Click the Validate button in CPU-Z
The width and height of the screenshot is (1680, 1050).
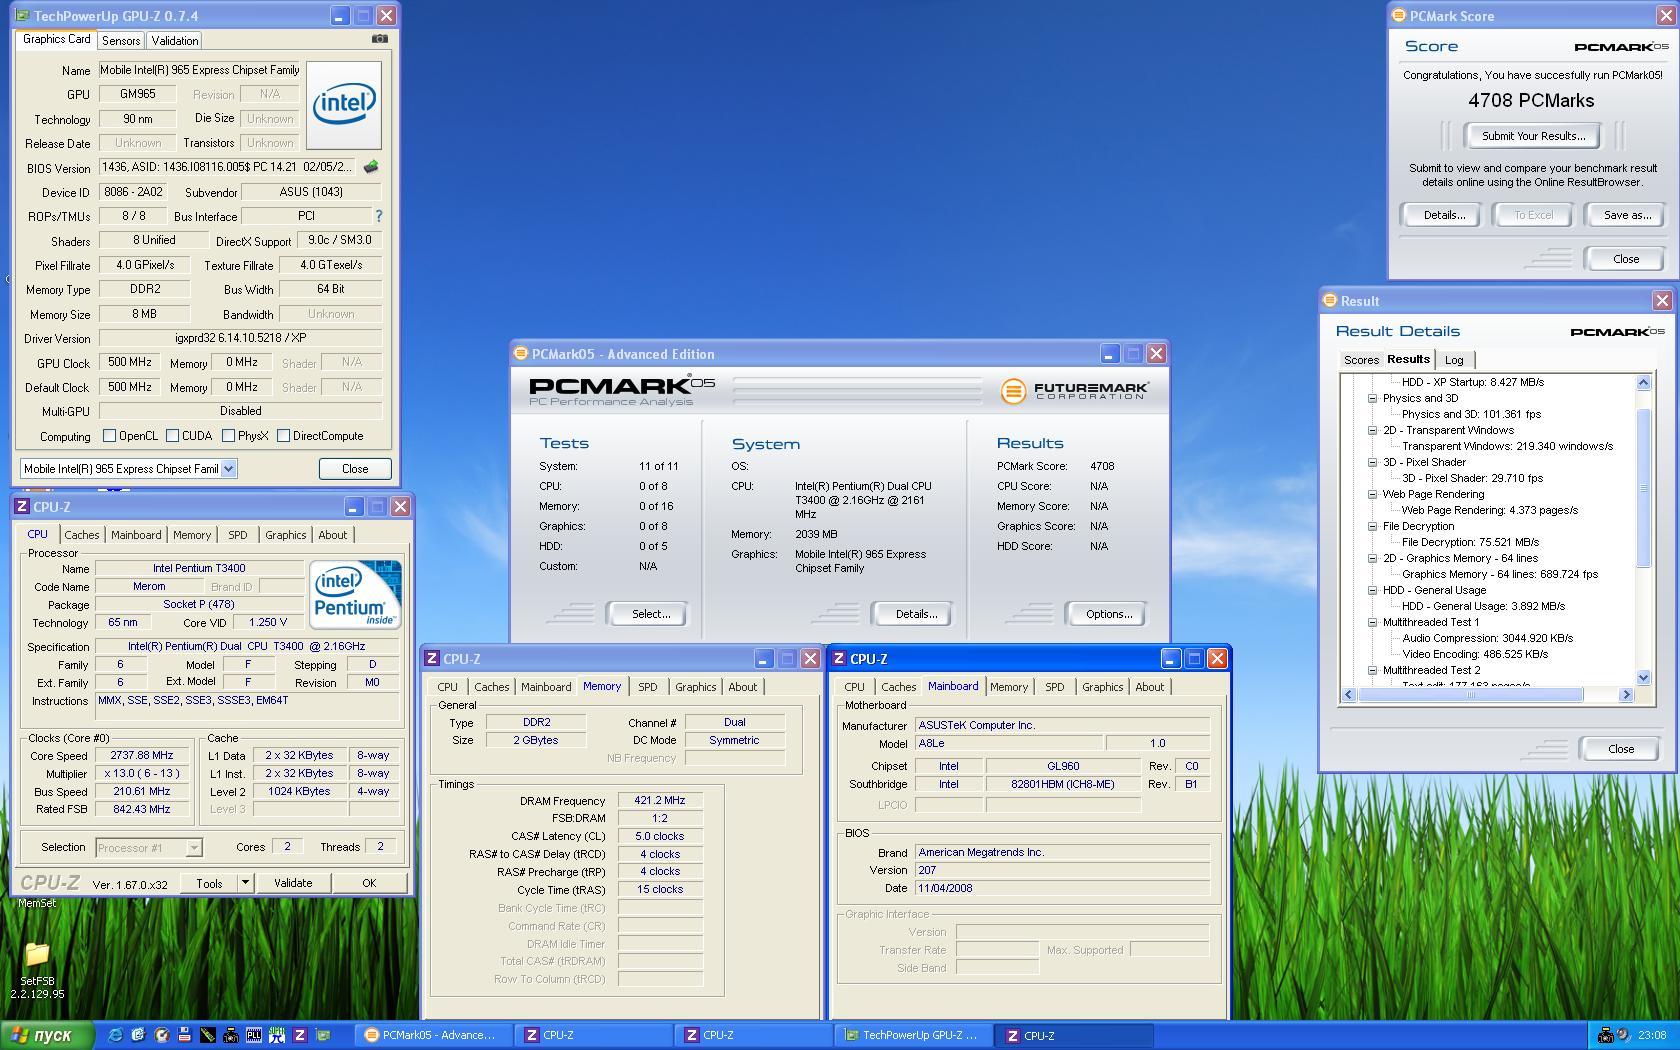293,883
